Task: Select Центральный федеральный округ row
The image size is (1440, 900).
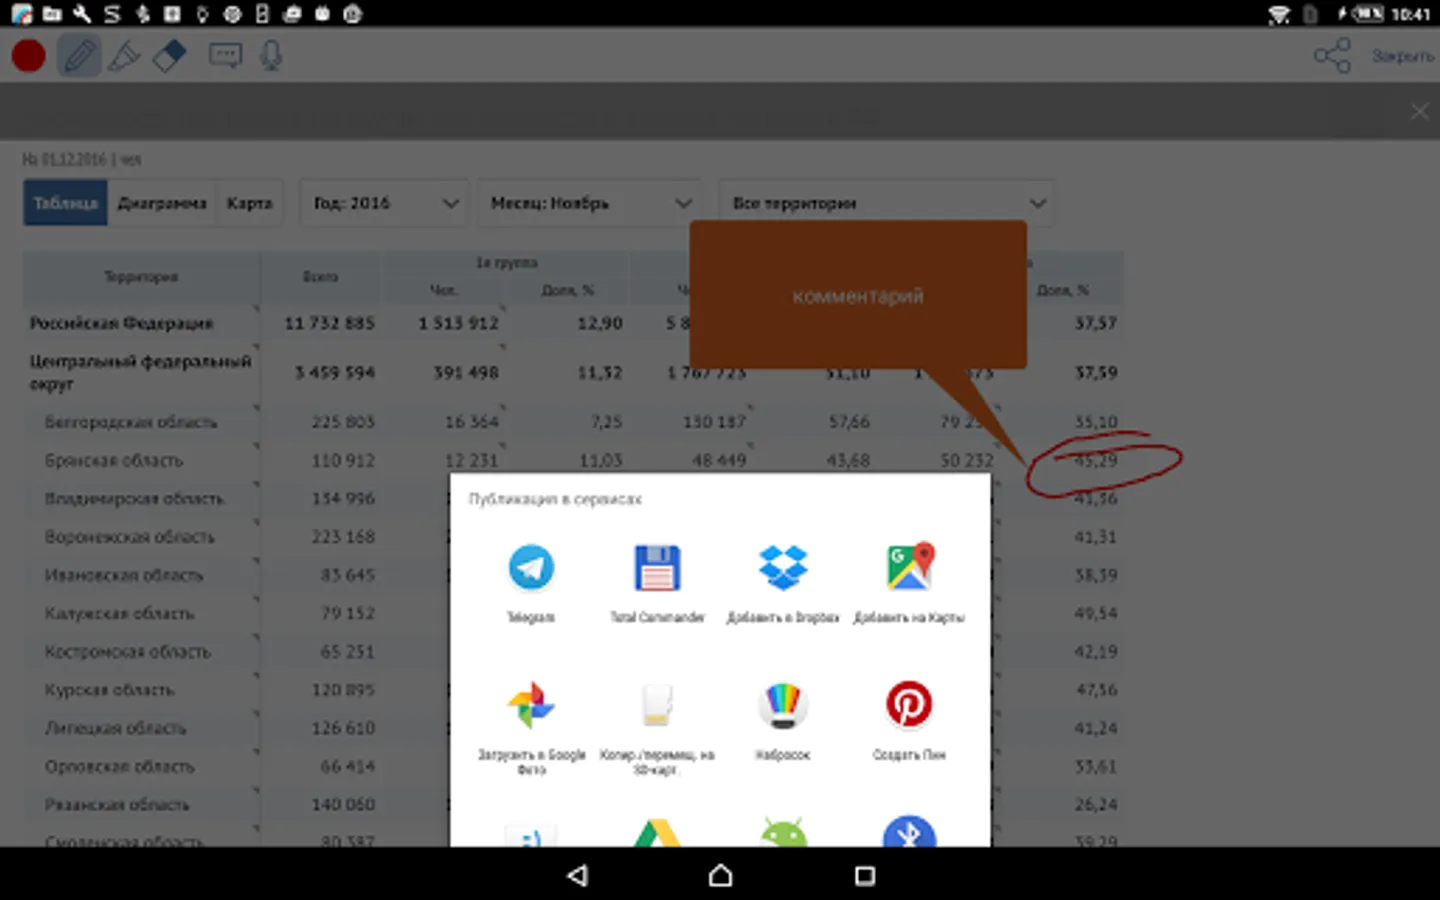Action: click(573, 372)
